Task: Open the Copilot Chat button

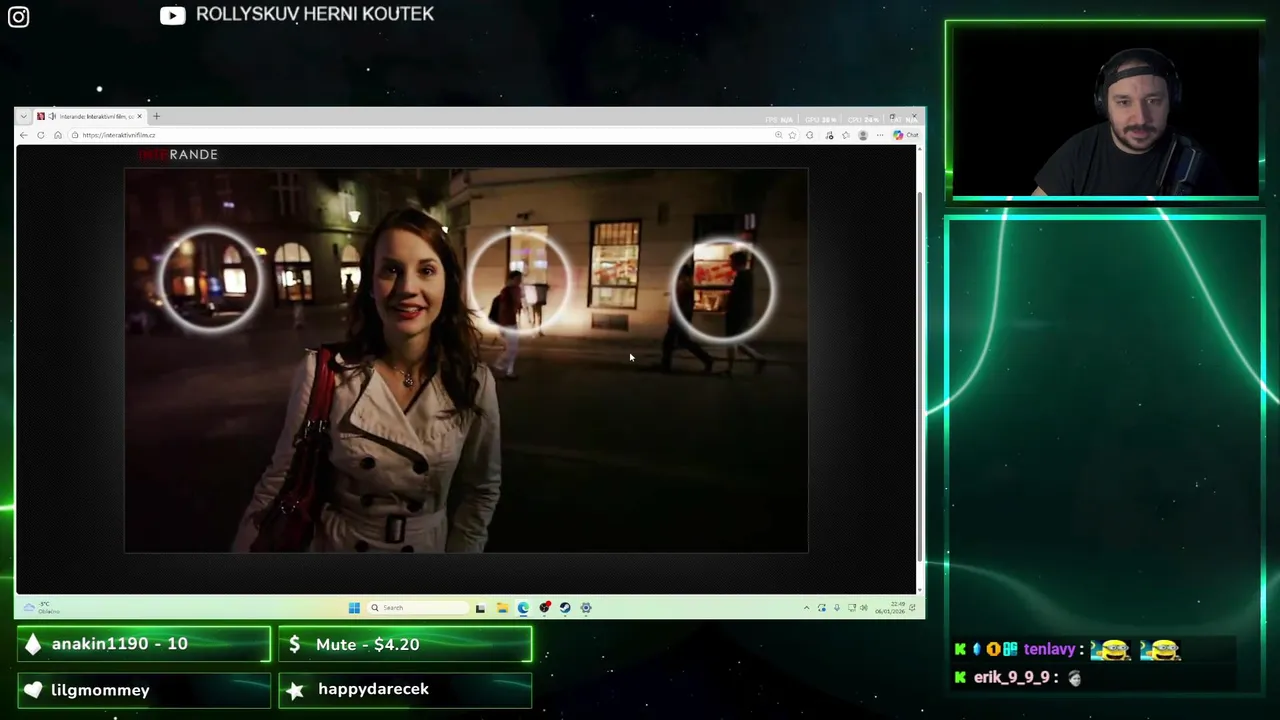Action: click(906, 135)
